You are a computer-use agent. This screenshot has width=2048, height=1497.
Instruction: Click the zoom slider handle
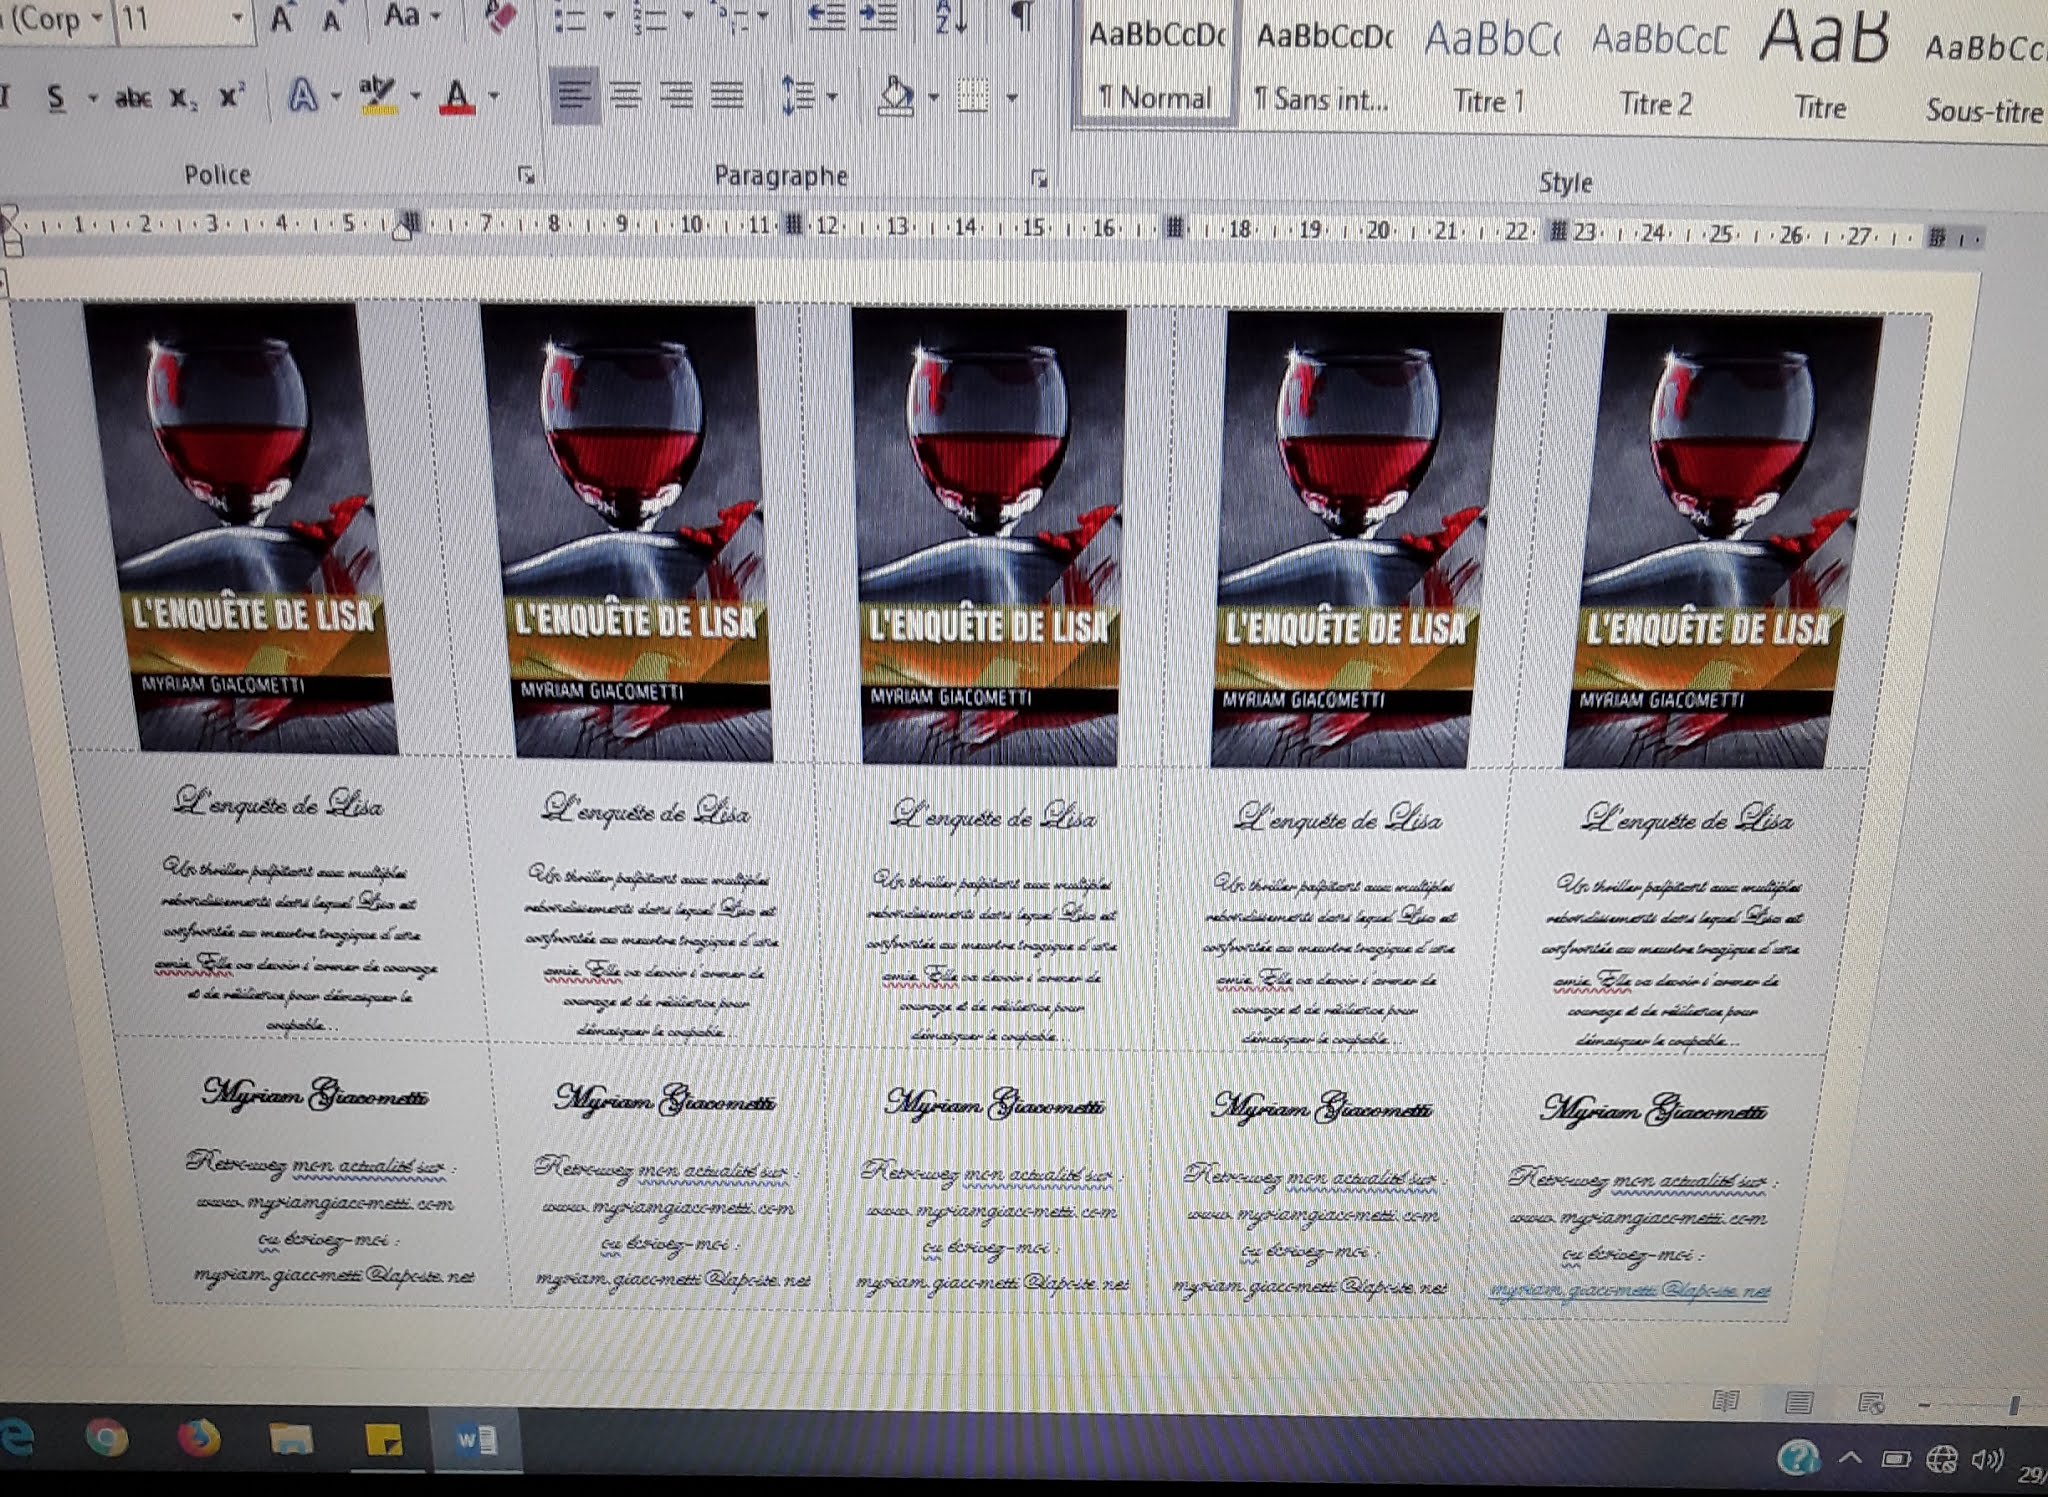(x=2014, y=1407)
